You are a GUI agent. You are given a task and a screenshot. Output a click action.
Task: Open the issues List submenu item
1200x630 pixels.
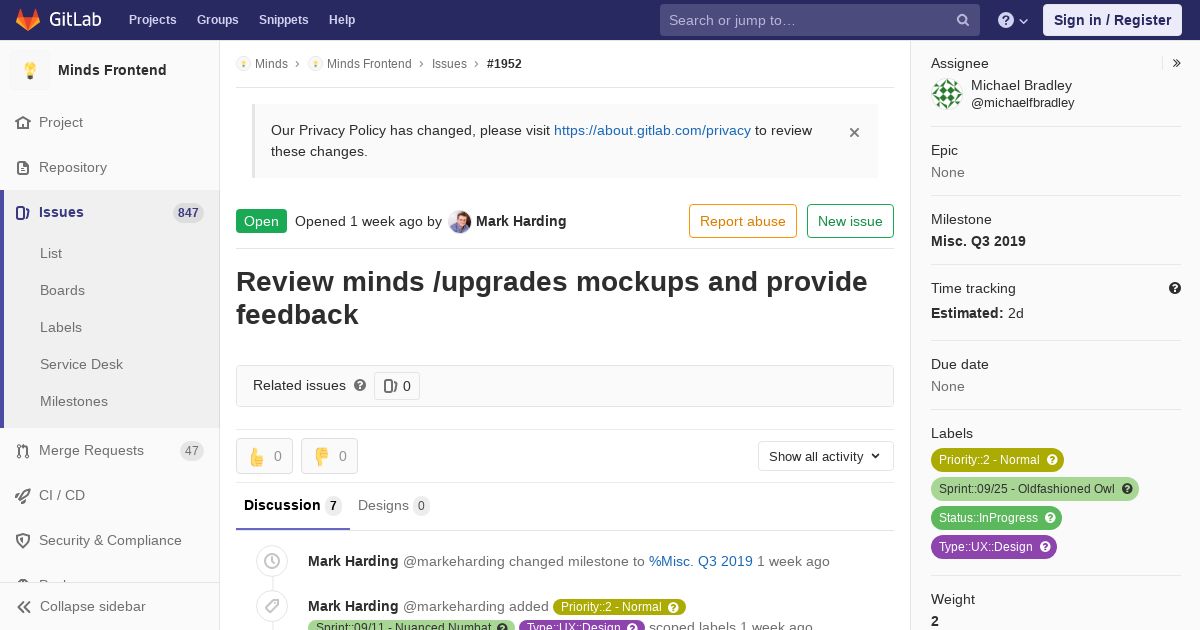pos(51,253)
